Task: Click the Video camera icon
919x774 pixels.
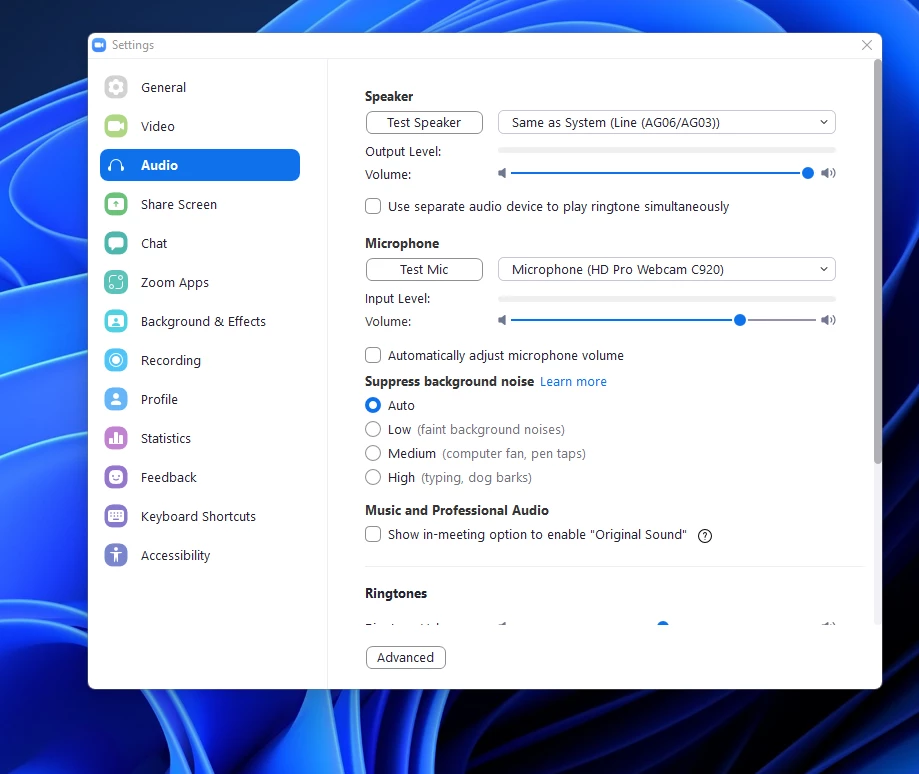Action: pyautogui.click(x=116, y=126)
